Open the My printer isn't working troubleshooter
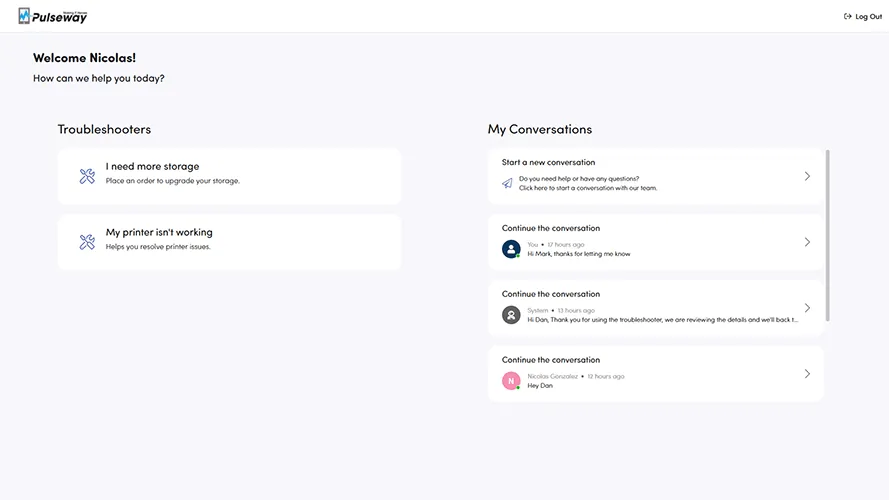 229,242
